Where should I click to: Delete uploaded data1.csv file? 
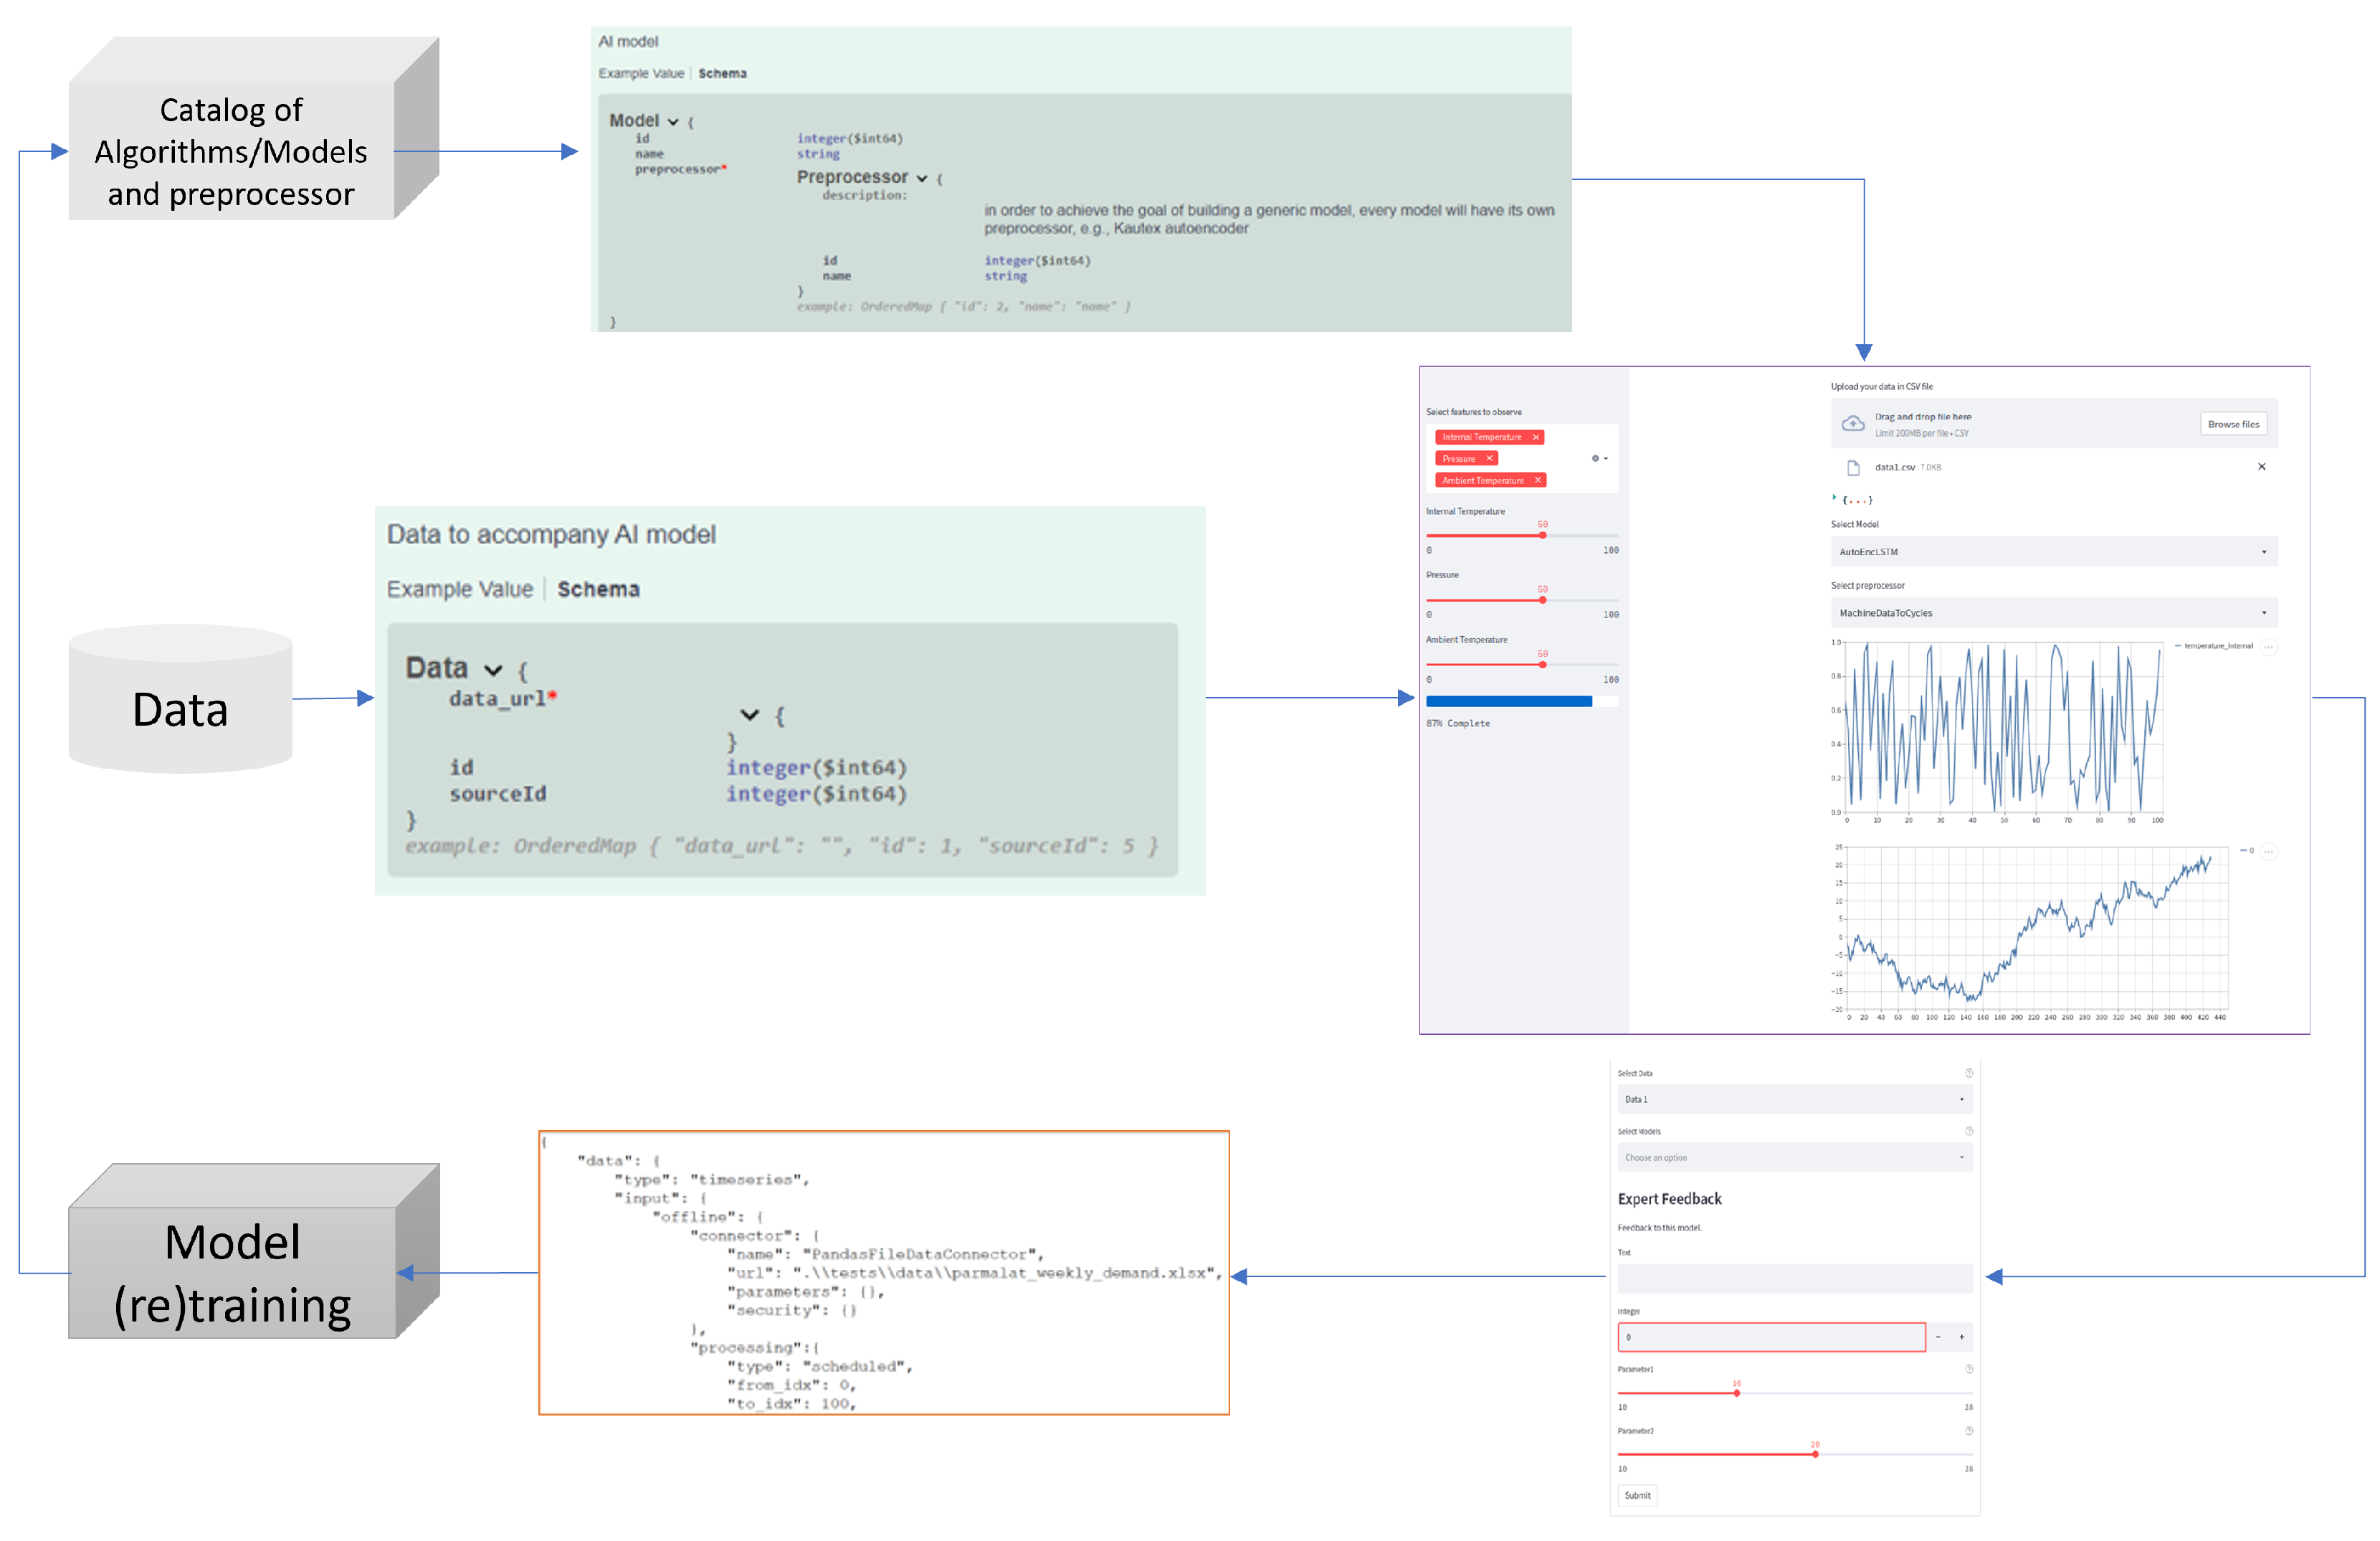coord(2261,467)
